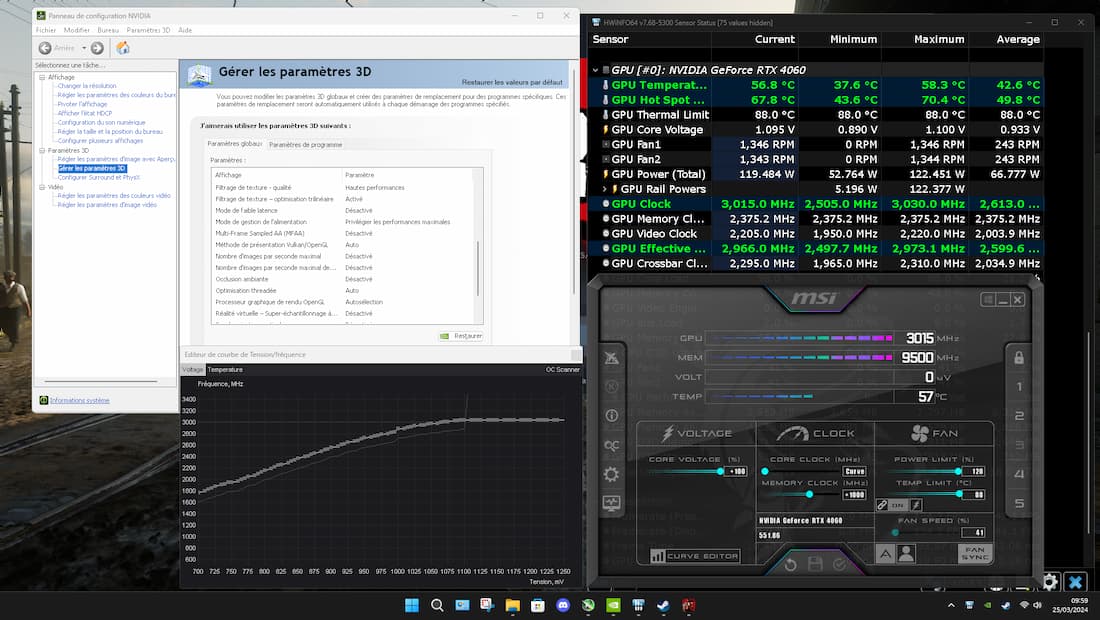Select Afterburner profile slot 4
1100x620 pixels.
(1019, 474)
